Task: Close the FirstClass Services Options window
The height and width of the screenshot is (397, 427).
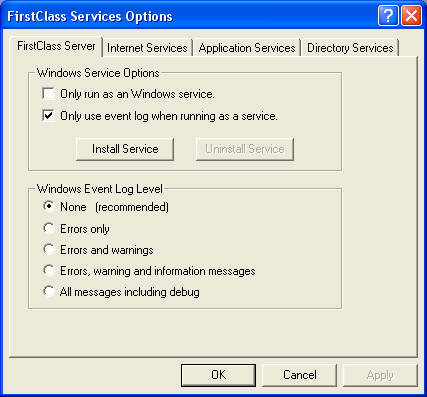Action: point(411,15)
